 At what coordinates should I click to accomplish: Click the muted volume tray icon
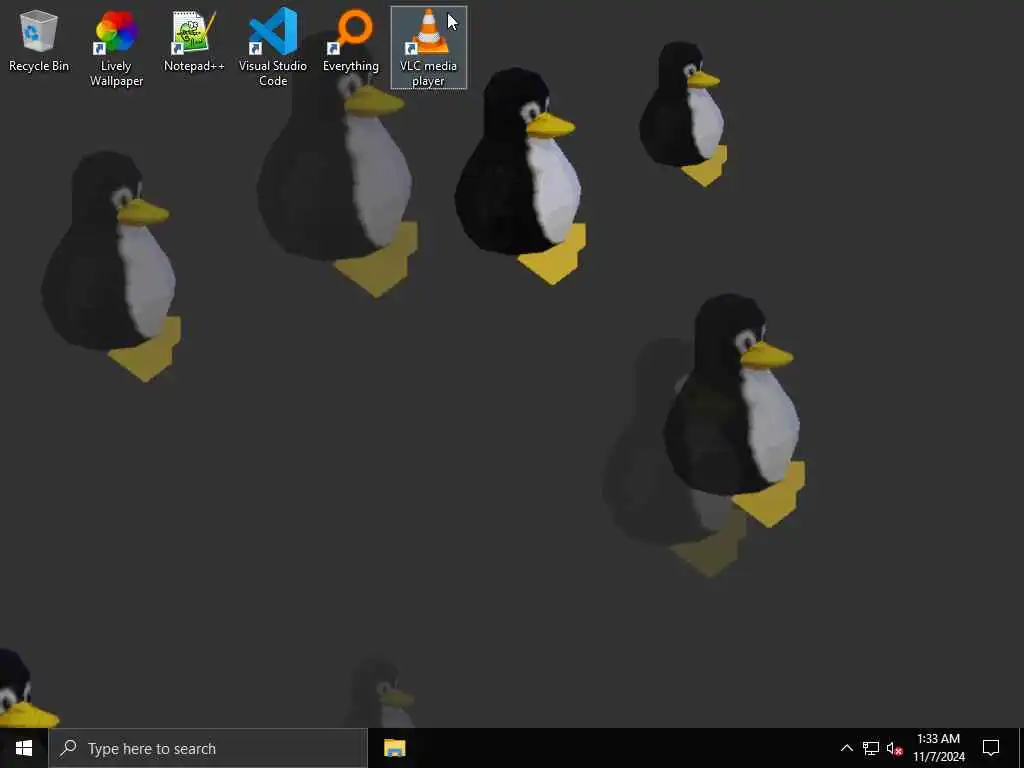pyautogui.click(x=894, y=748)
